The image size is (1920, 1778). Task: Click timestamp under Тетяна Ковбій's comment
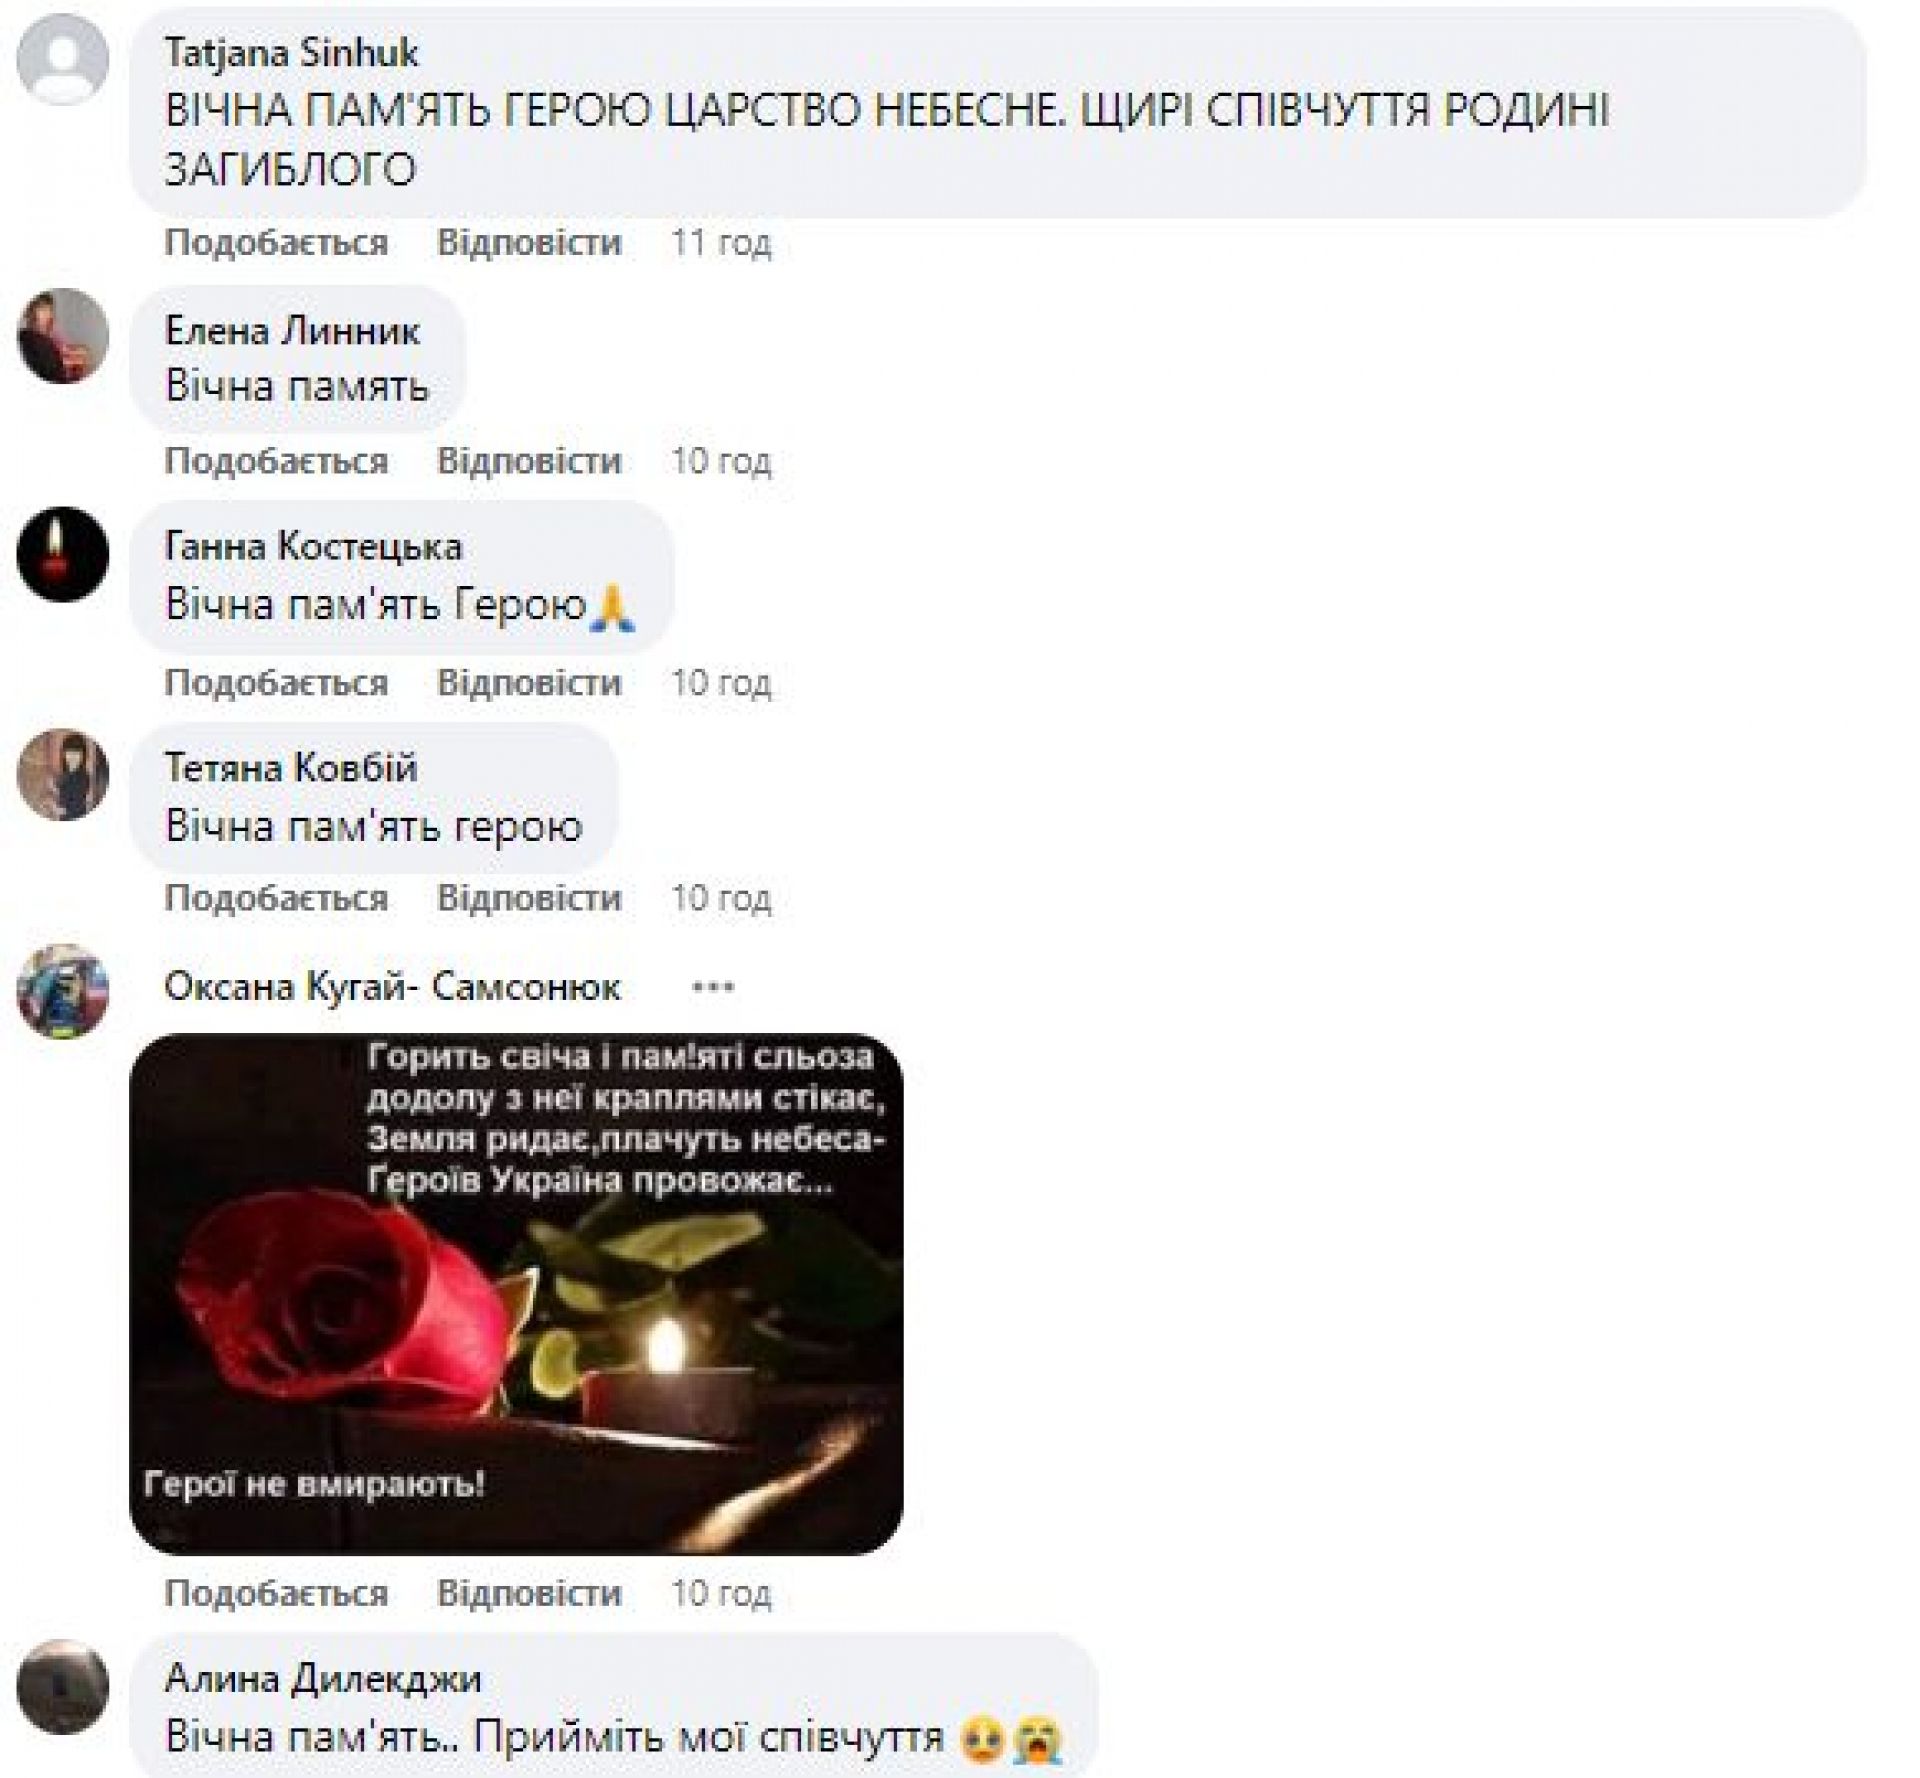tap(721, 898)
